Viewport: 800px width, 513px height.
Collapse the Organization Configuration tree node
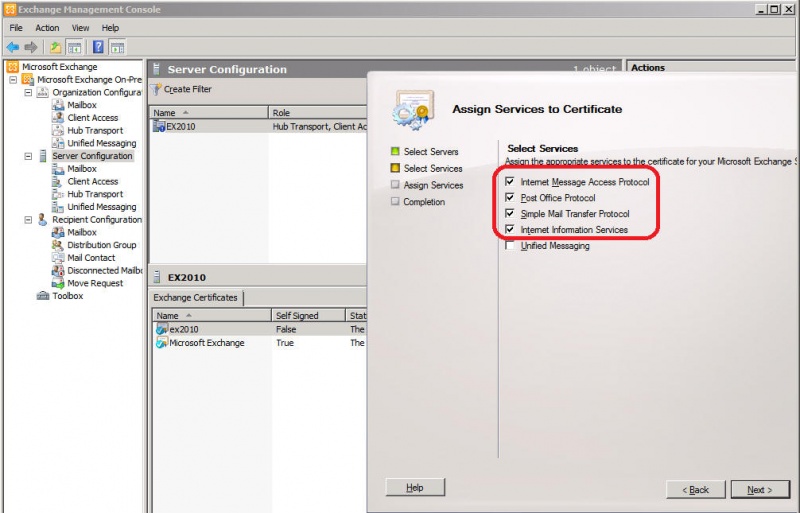point(28,92)
